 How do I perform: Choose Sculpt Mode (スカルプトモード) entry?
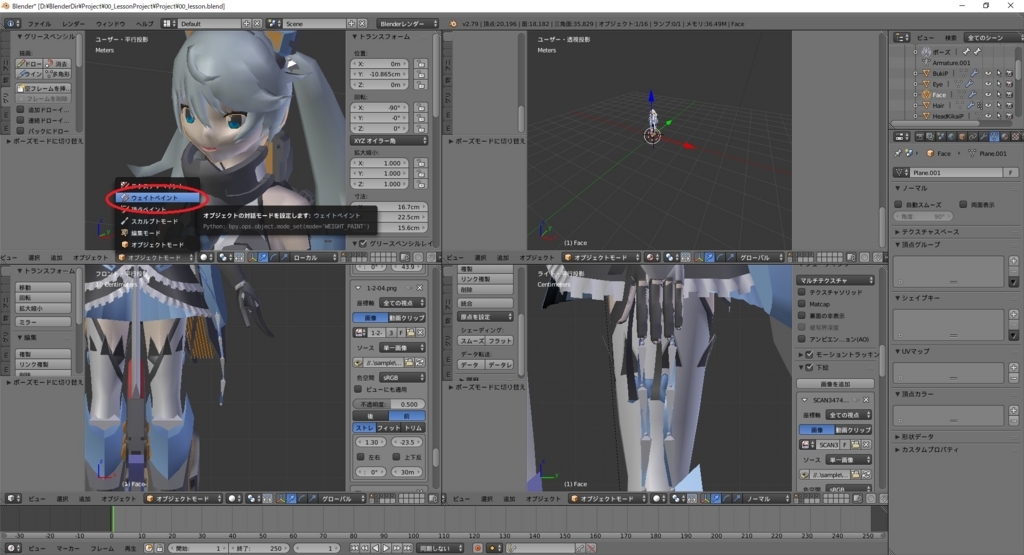point(154,221)
